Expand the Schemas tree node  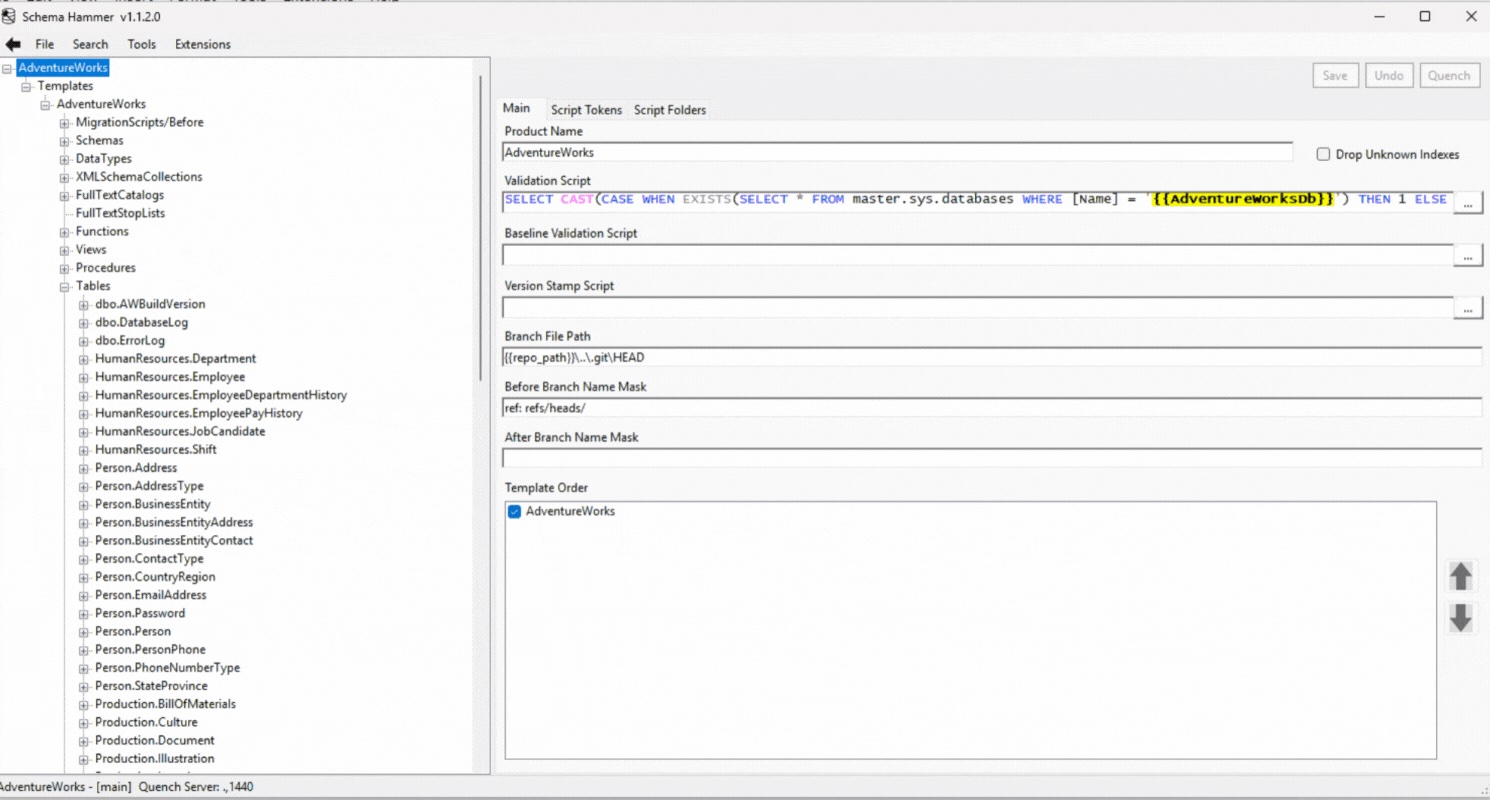point(63,140)
